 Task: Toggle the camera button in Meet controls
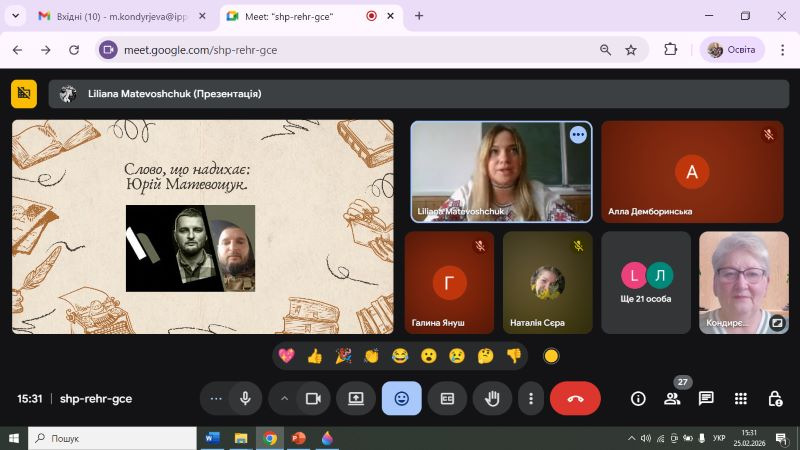pyautogui.click(x=312, y=398)
